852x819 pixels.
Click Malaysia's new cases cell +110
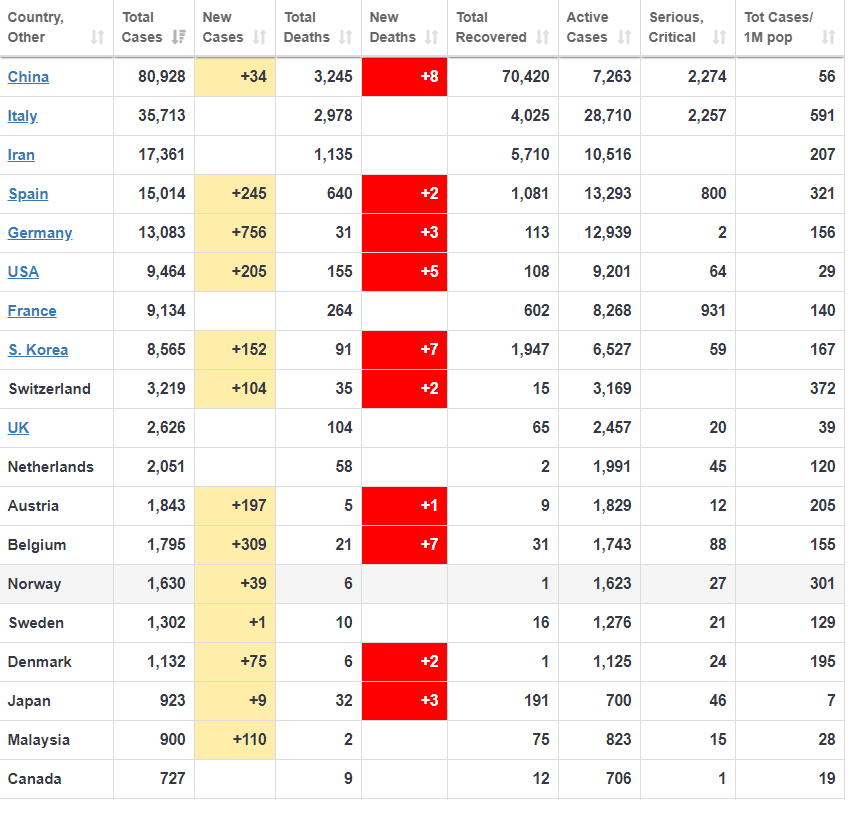235,740
